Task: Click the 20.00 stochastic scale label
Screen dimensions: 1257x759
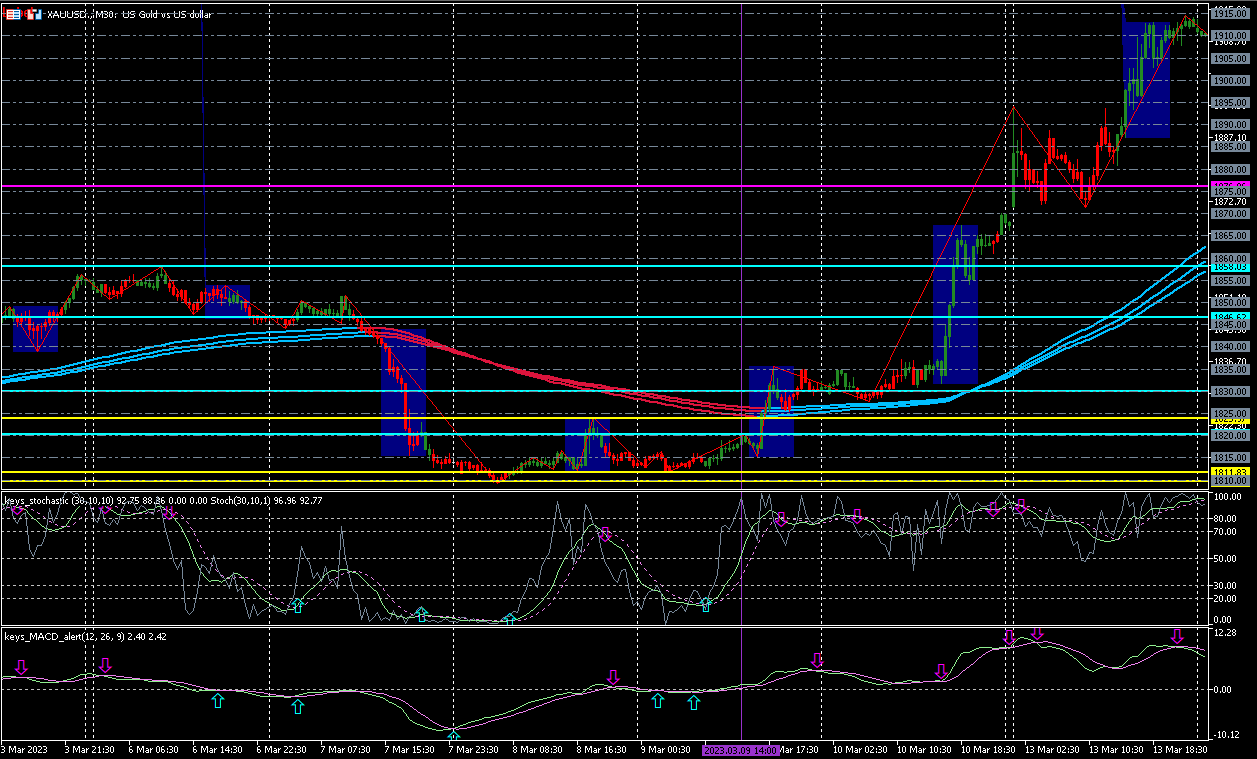Action: coord(1224,598)
